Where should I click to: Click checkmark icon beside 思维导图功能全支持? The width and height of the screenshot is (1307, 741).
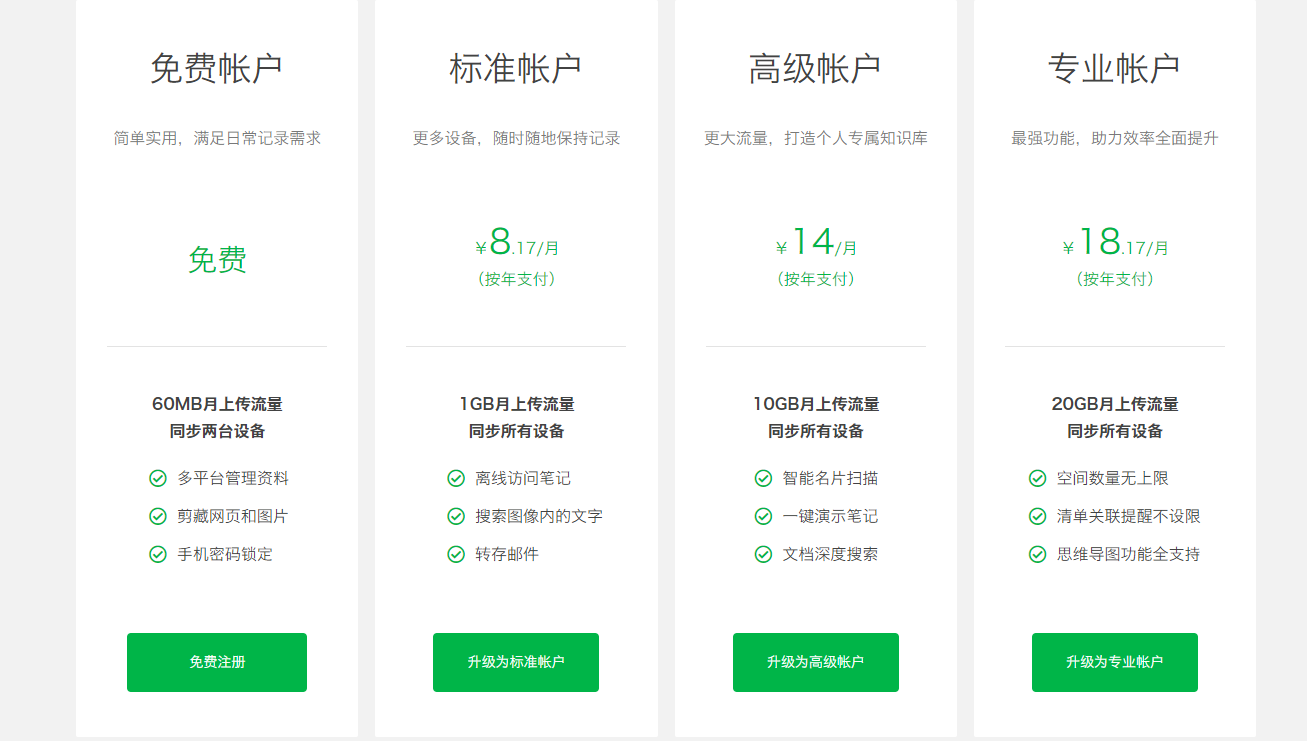[1038, 554]
